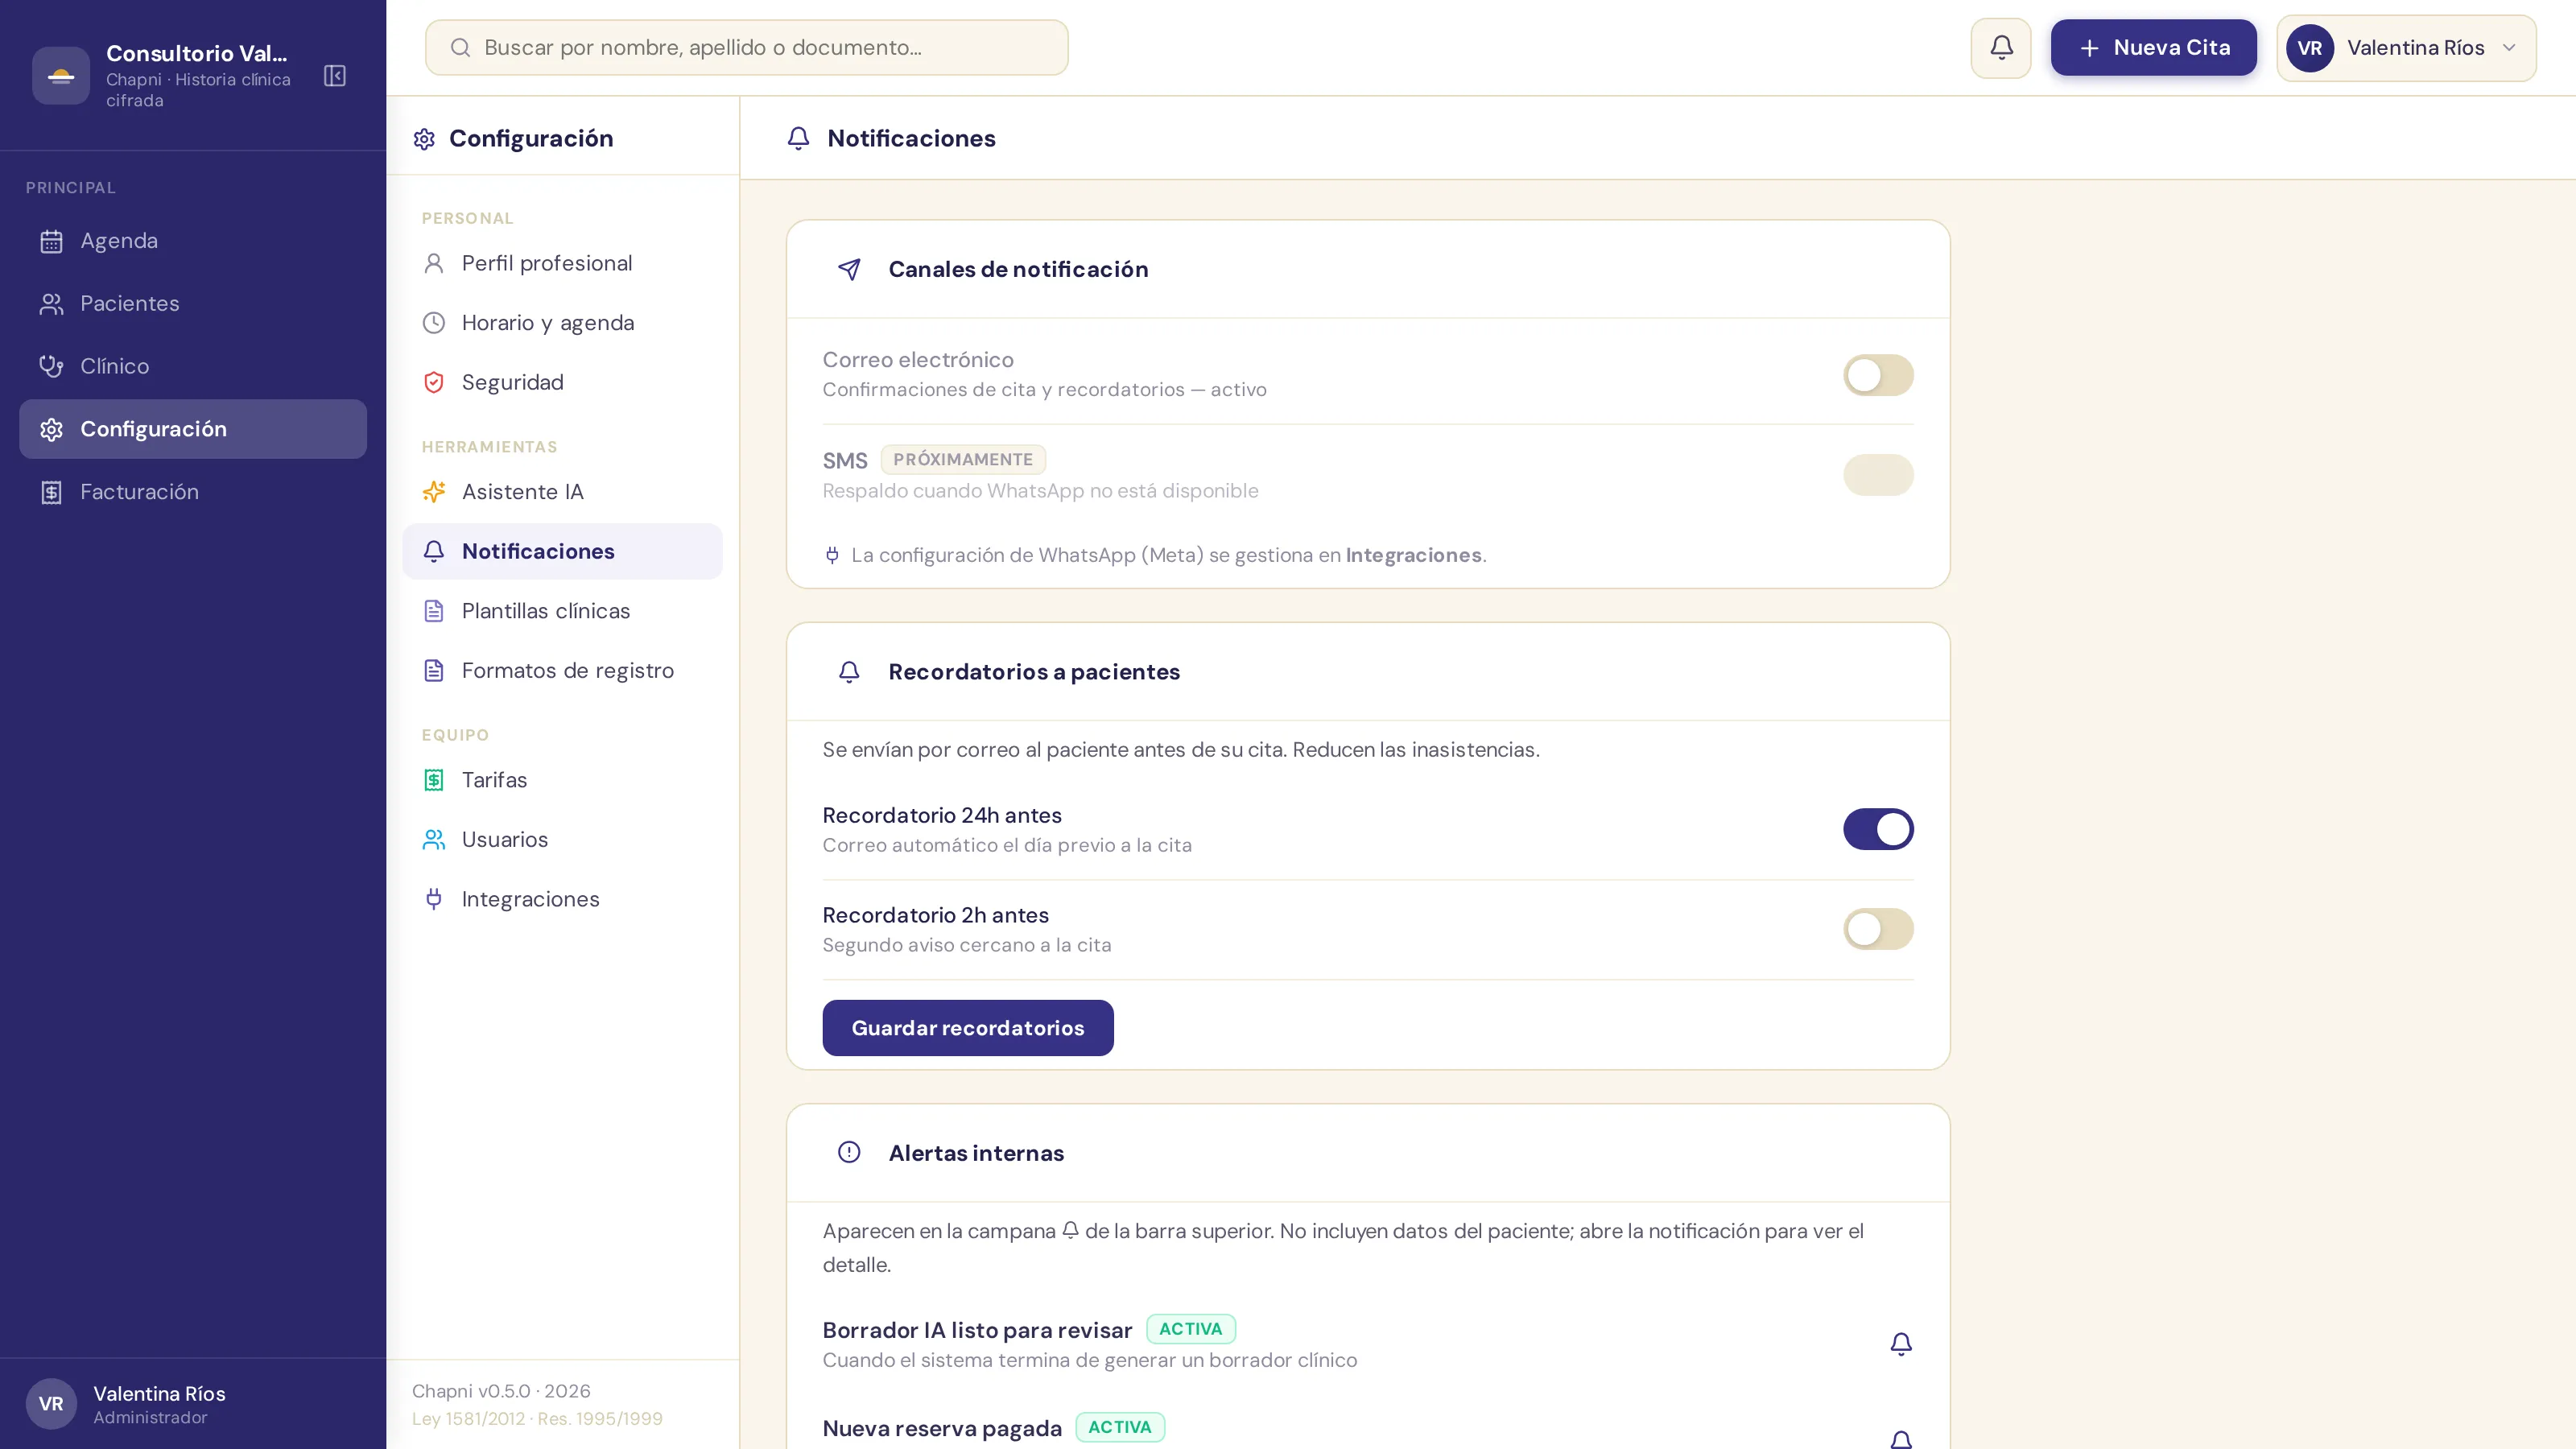Click ACTIVA badge on Nueva reserva pagada
The height and width of the screenshot is (1449, 2576).
click(1119, 1427)
